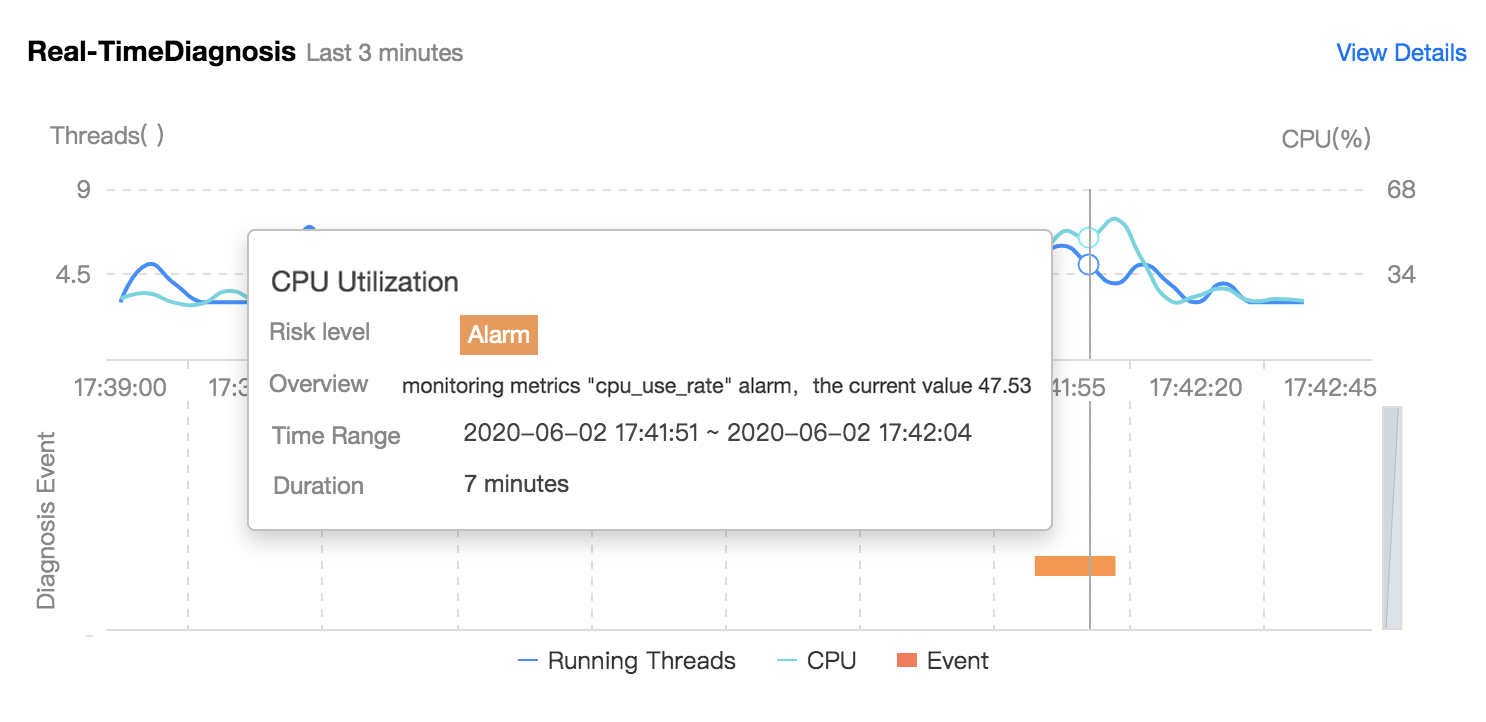Click the Threads axis title
Screen dimensions: 1486x722
pos(107,135)
